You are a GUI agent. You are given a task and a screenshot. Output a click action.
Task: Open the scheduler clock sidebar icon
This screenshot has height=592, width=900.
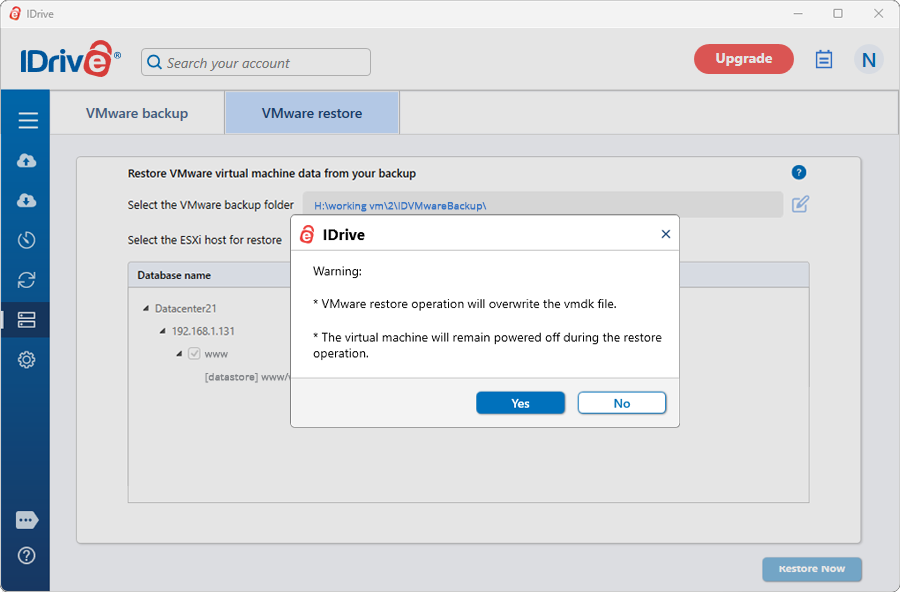(x=26, y=240)
